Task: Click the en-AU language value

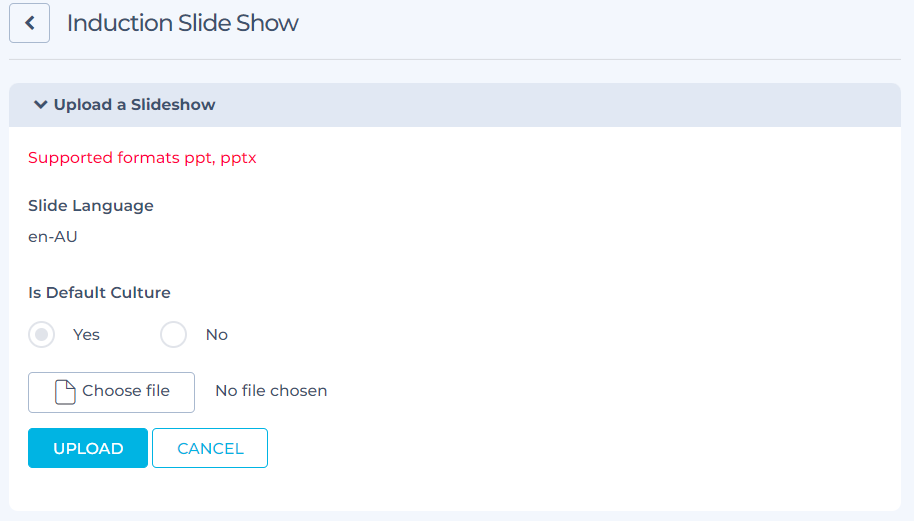Action: click(52, 237)
